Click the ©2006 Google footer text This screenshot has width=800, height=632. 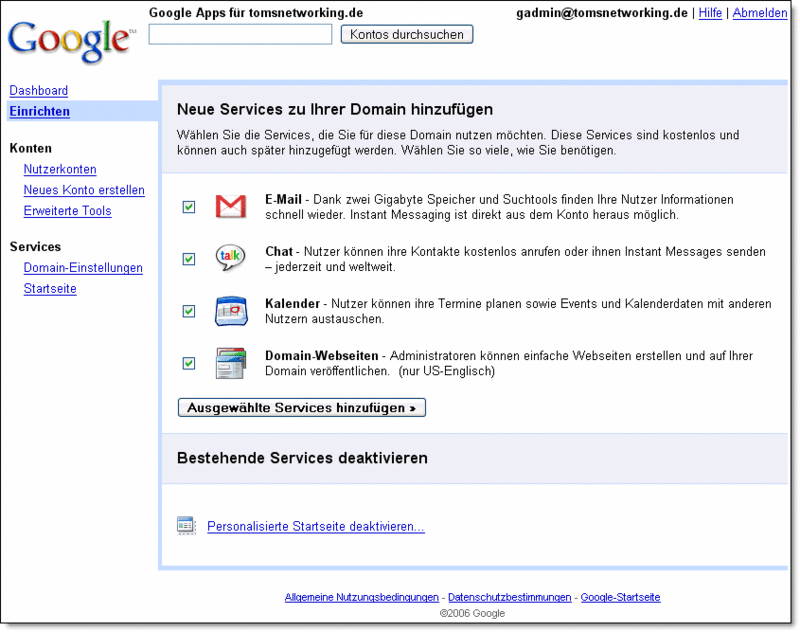pos(472,613)
